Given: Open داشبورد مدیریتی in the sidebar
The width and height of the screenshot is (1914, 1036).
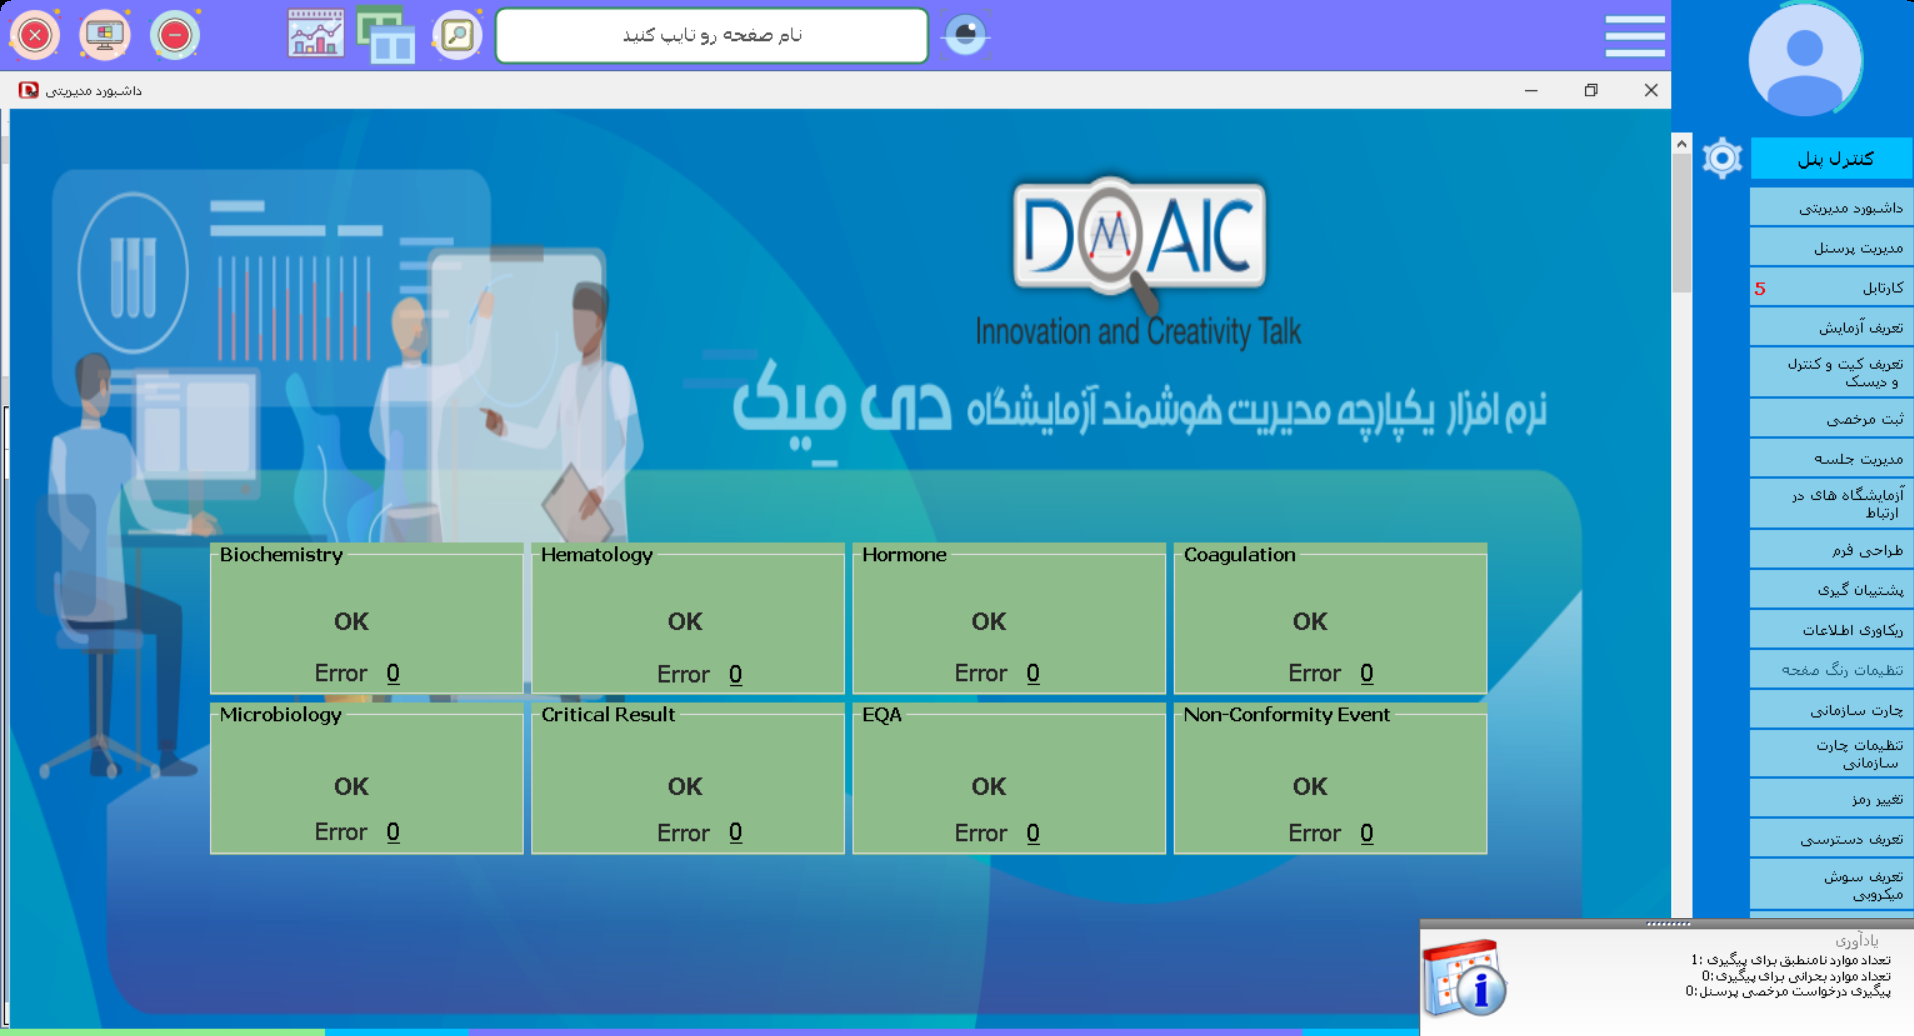Looking at the screenshot, I should coord(1831,208).
